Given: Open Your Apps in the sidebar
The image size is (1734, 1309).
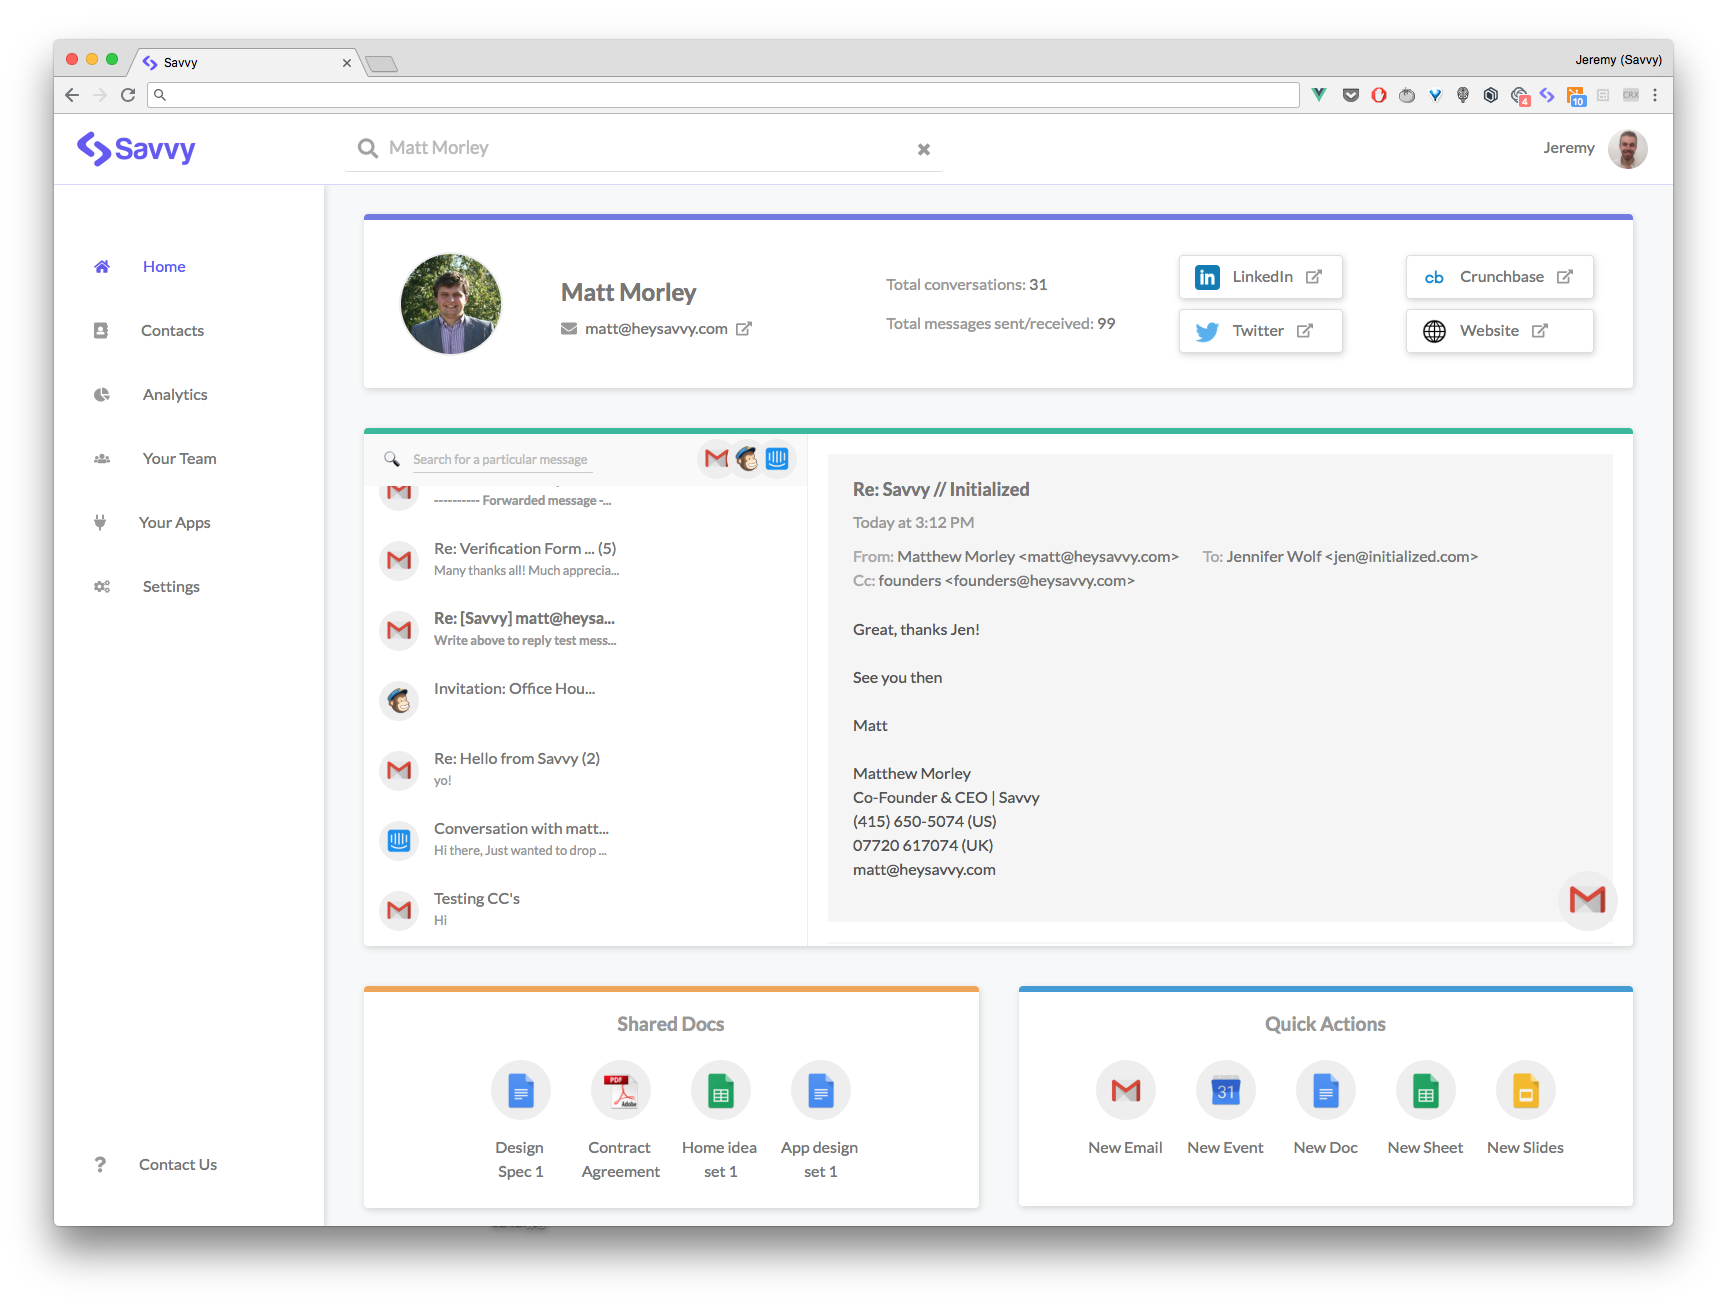Looking at the screenshot, I should [x=174, y=523].
